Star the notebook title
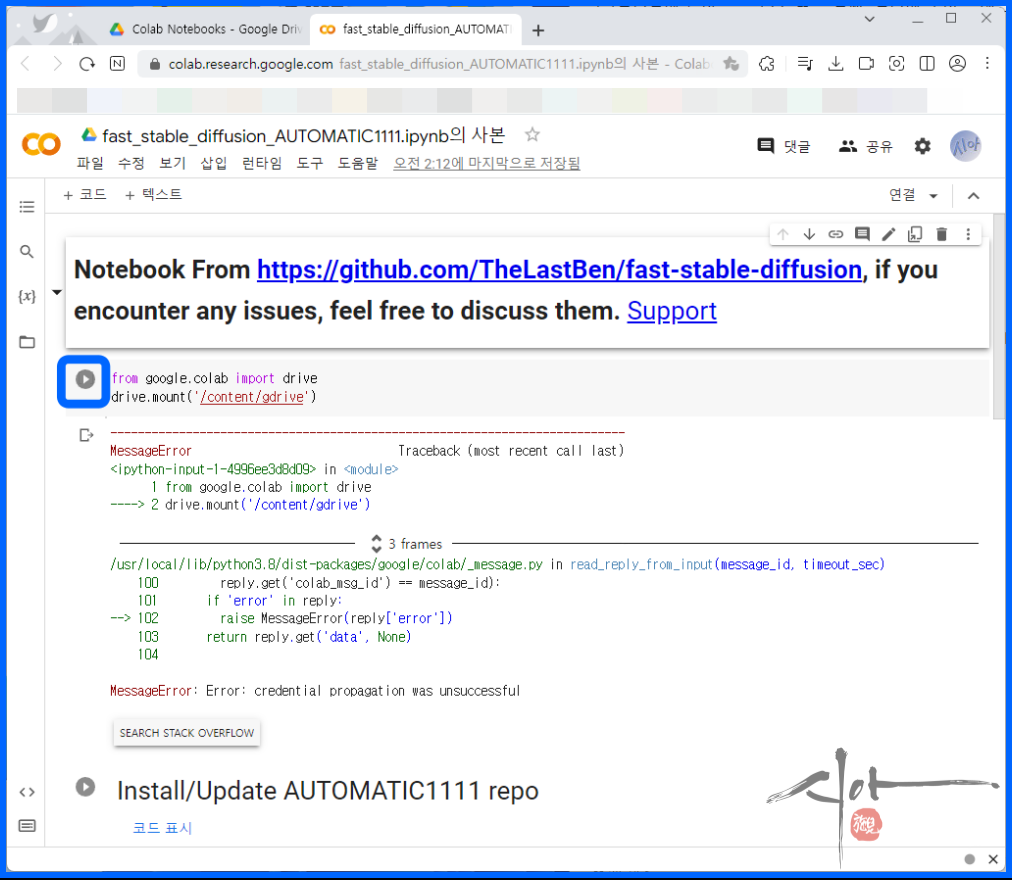This screenshot has height=880, width=1012. click(x=532, y=135)
